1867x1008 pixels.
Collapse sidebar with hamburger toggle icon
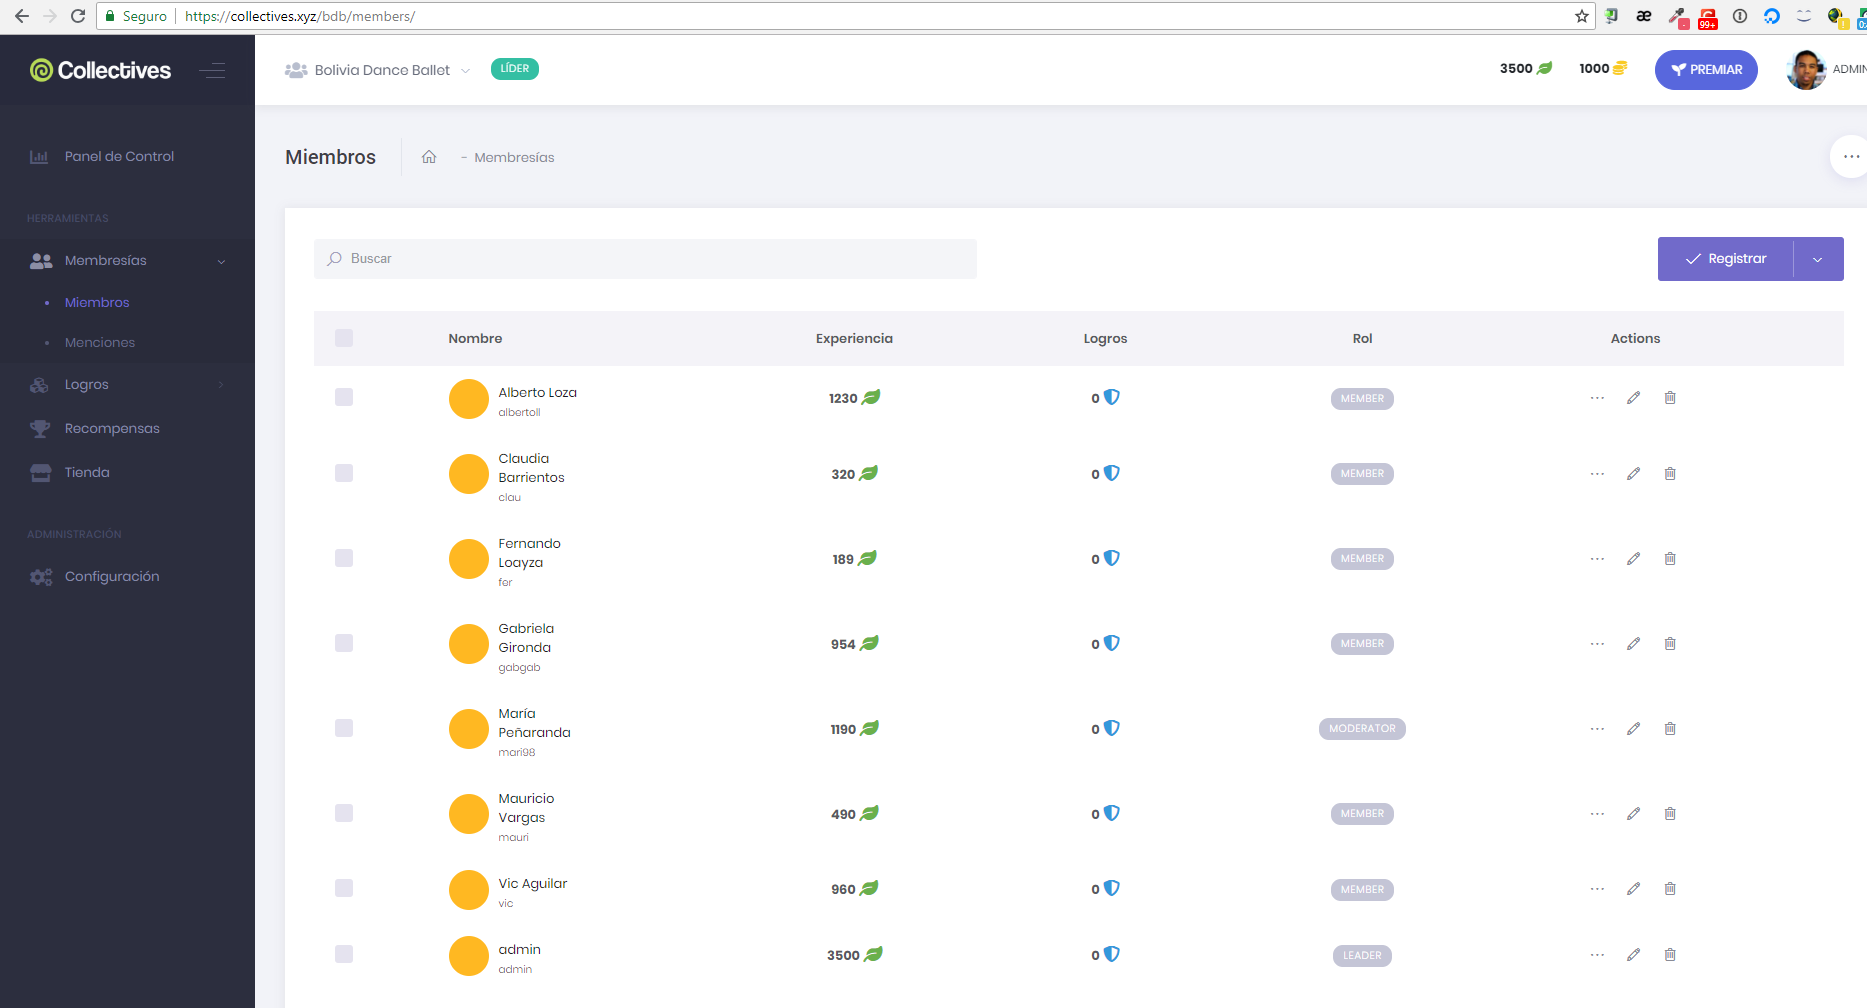212,70
